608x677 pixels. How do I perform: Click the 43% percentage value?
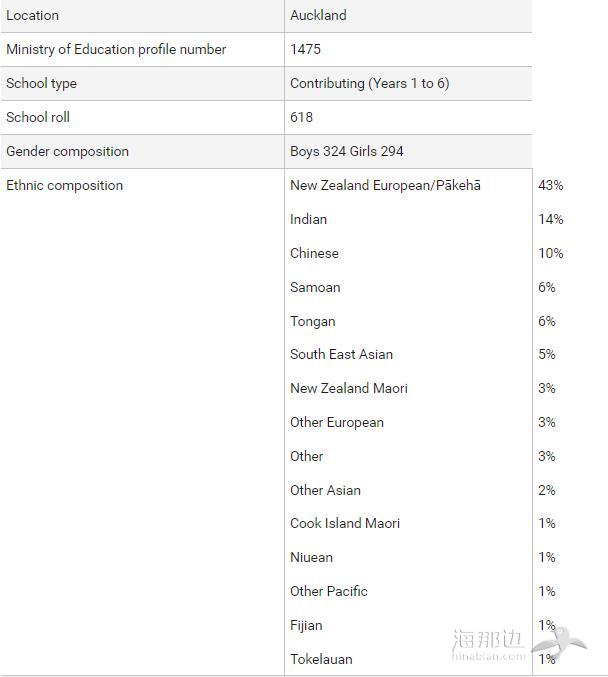click(x=551, y=185)
